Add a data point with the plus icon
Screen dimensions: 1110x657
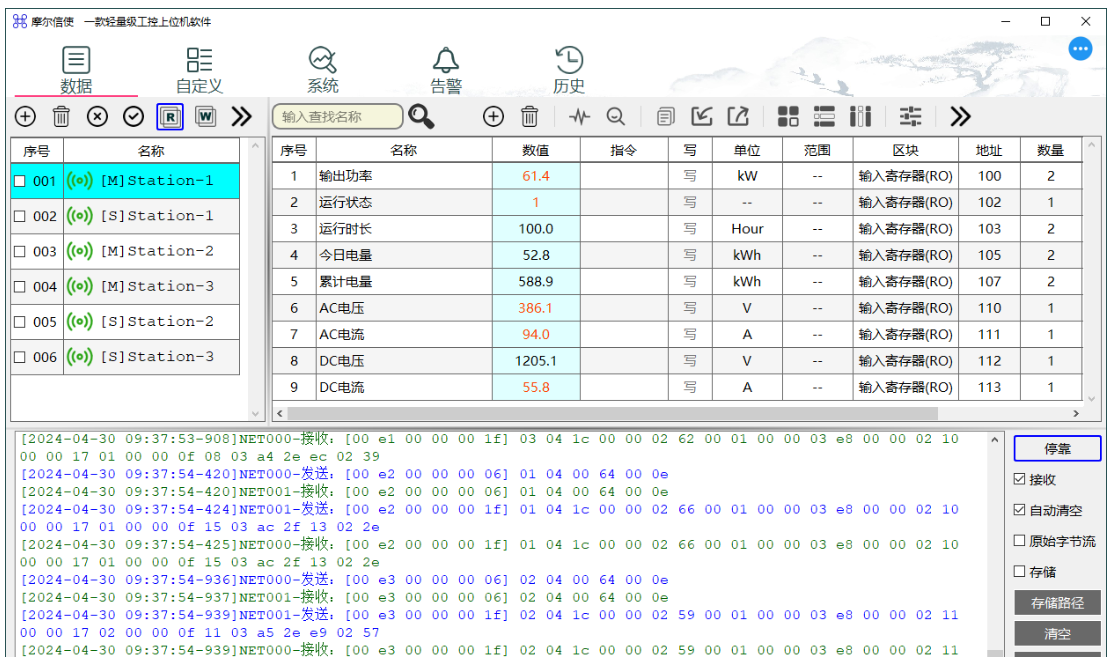[x=493, y=116]
